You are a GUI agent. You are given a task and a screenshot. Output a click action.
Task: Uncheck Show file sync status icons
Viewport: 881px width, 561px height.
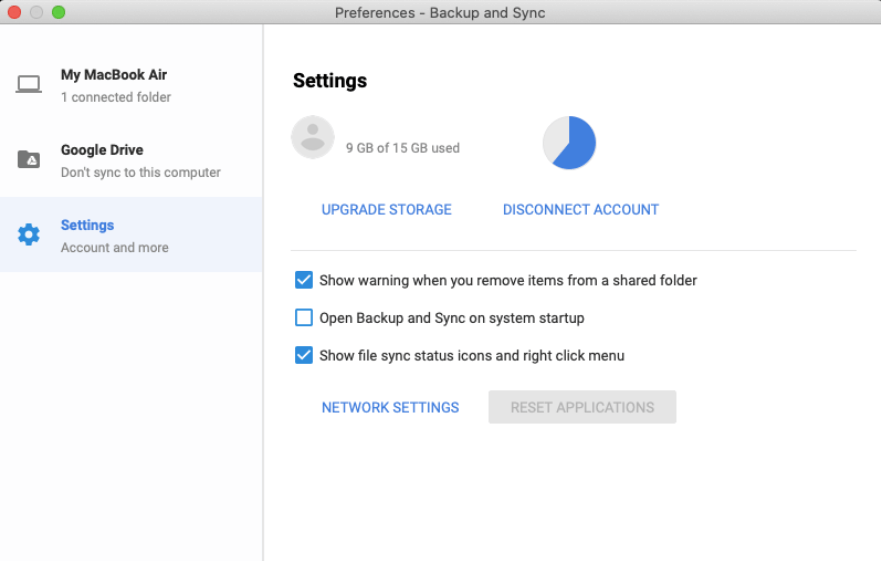pos(304,355)
